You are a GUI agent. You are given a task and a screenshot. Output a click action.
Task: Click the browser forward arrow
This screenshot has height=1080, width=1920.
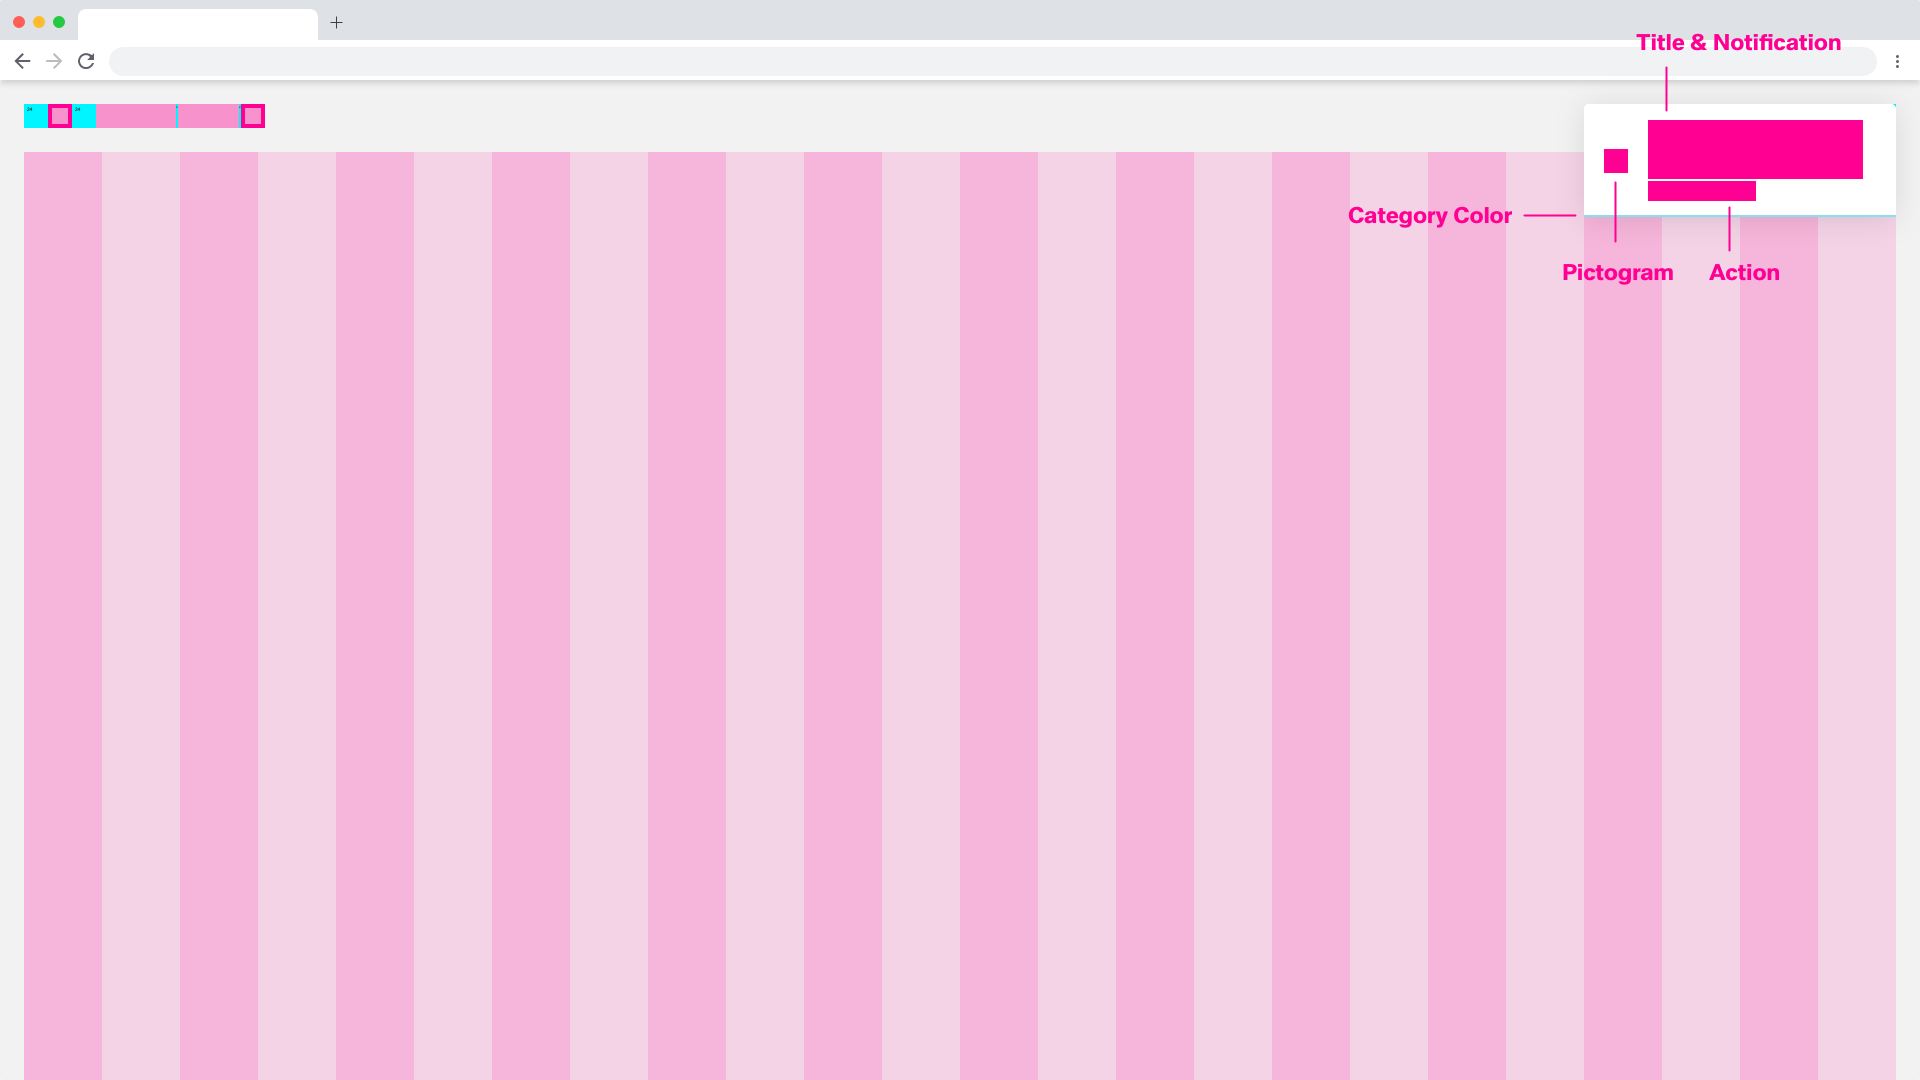(54, 61)
